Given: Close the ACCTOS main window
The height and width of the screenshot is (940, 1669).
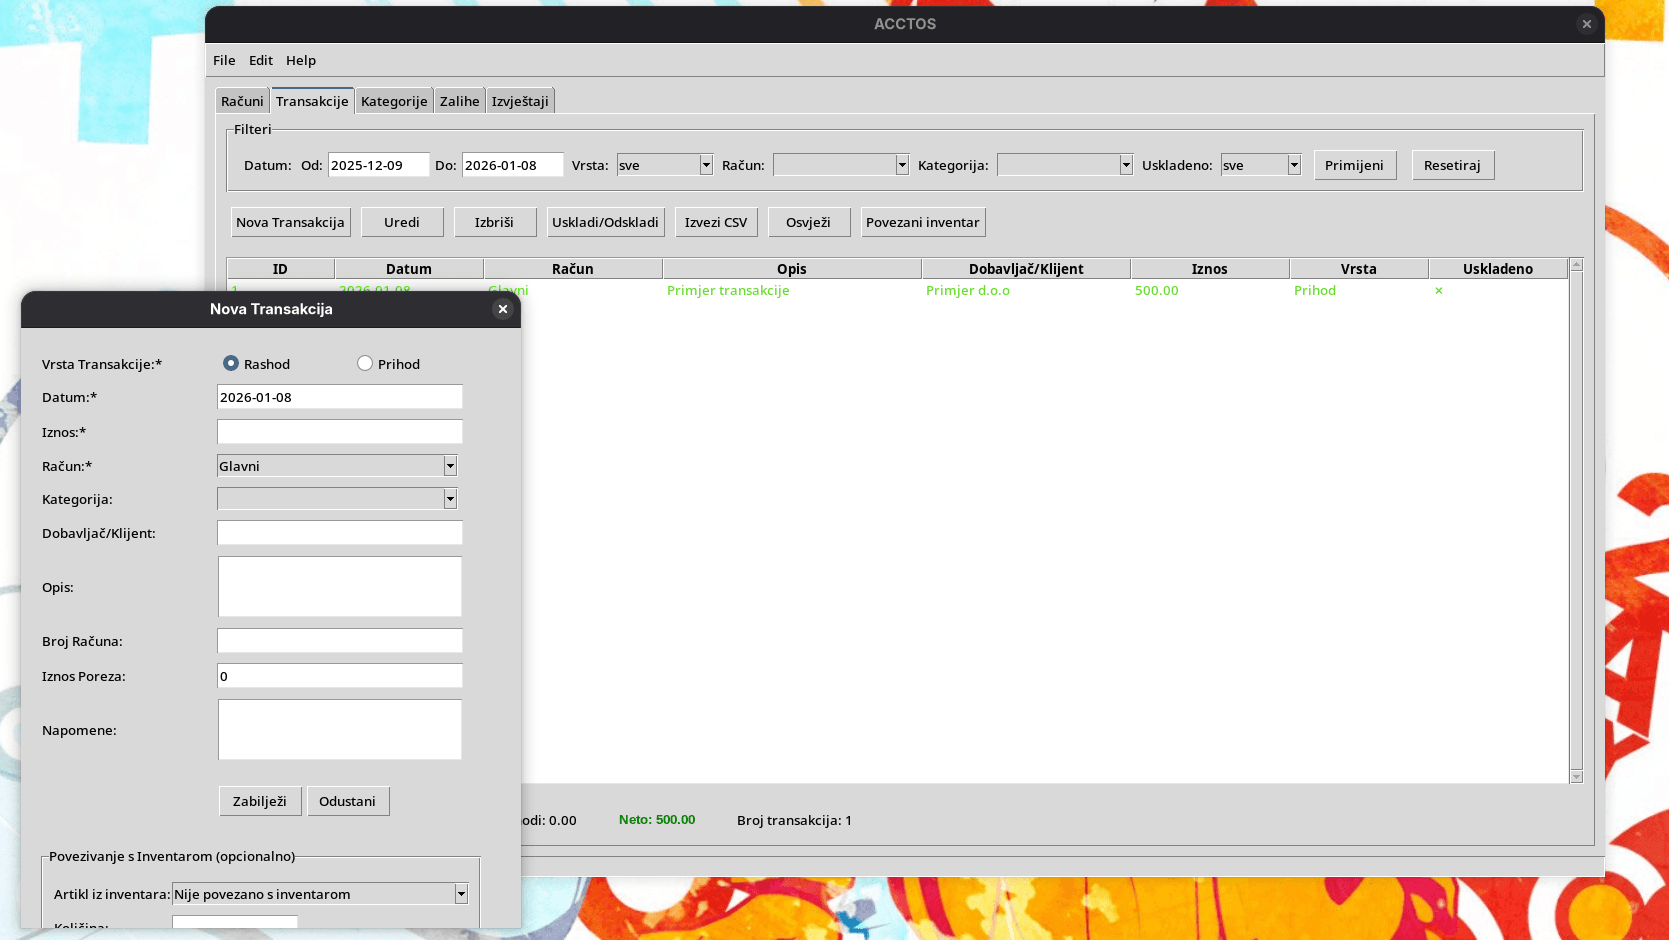Looking at the screenshot, I should (x=1586, y=24).
